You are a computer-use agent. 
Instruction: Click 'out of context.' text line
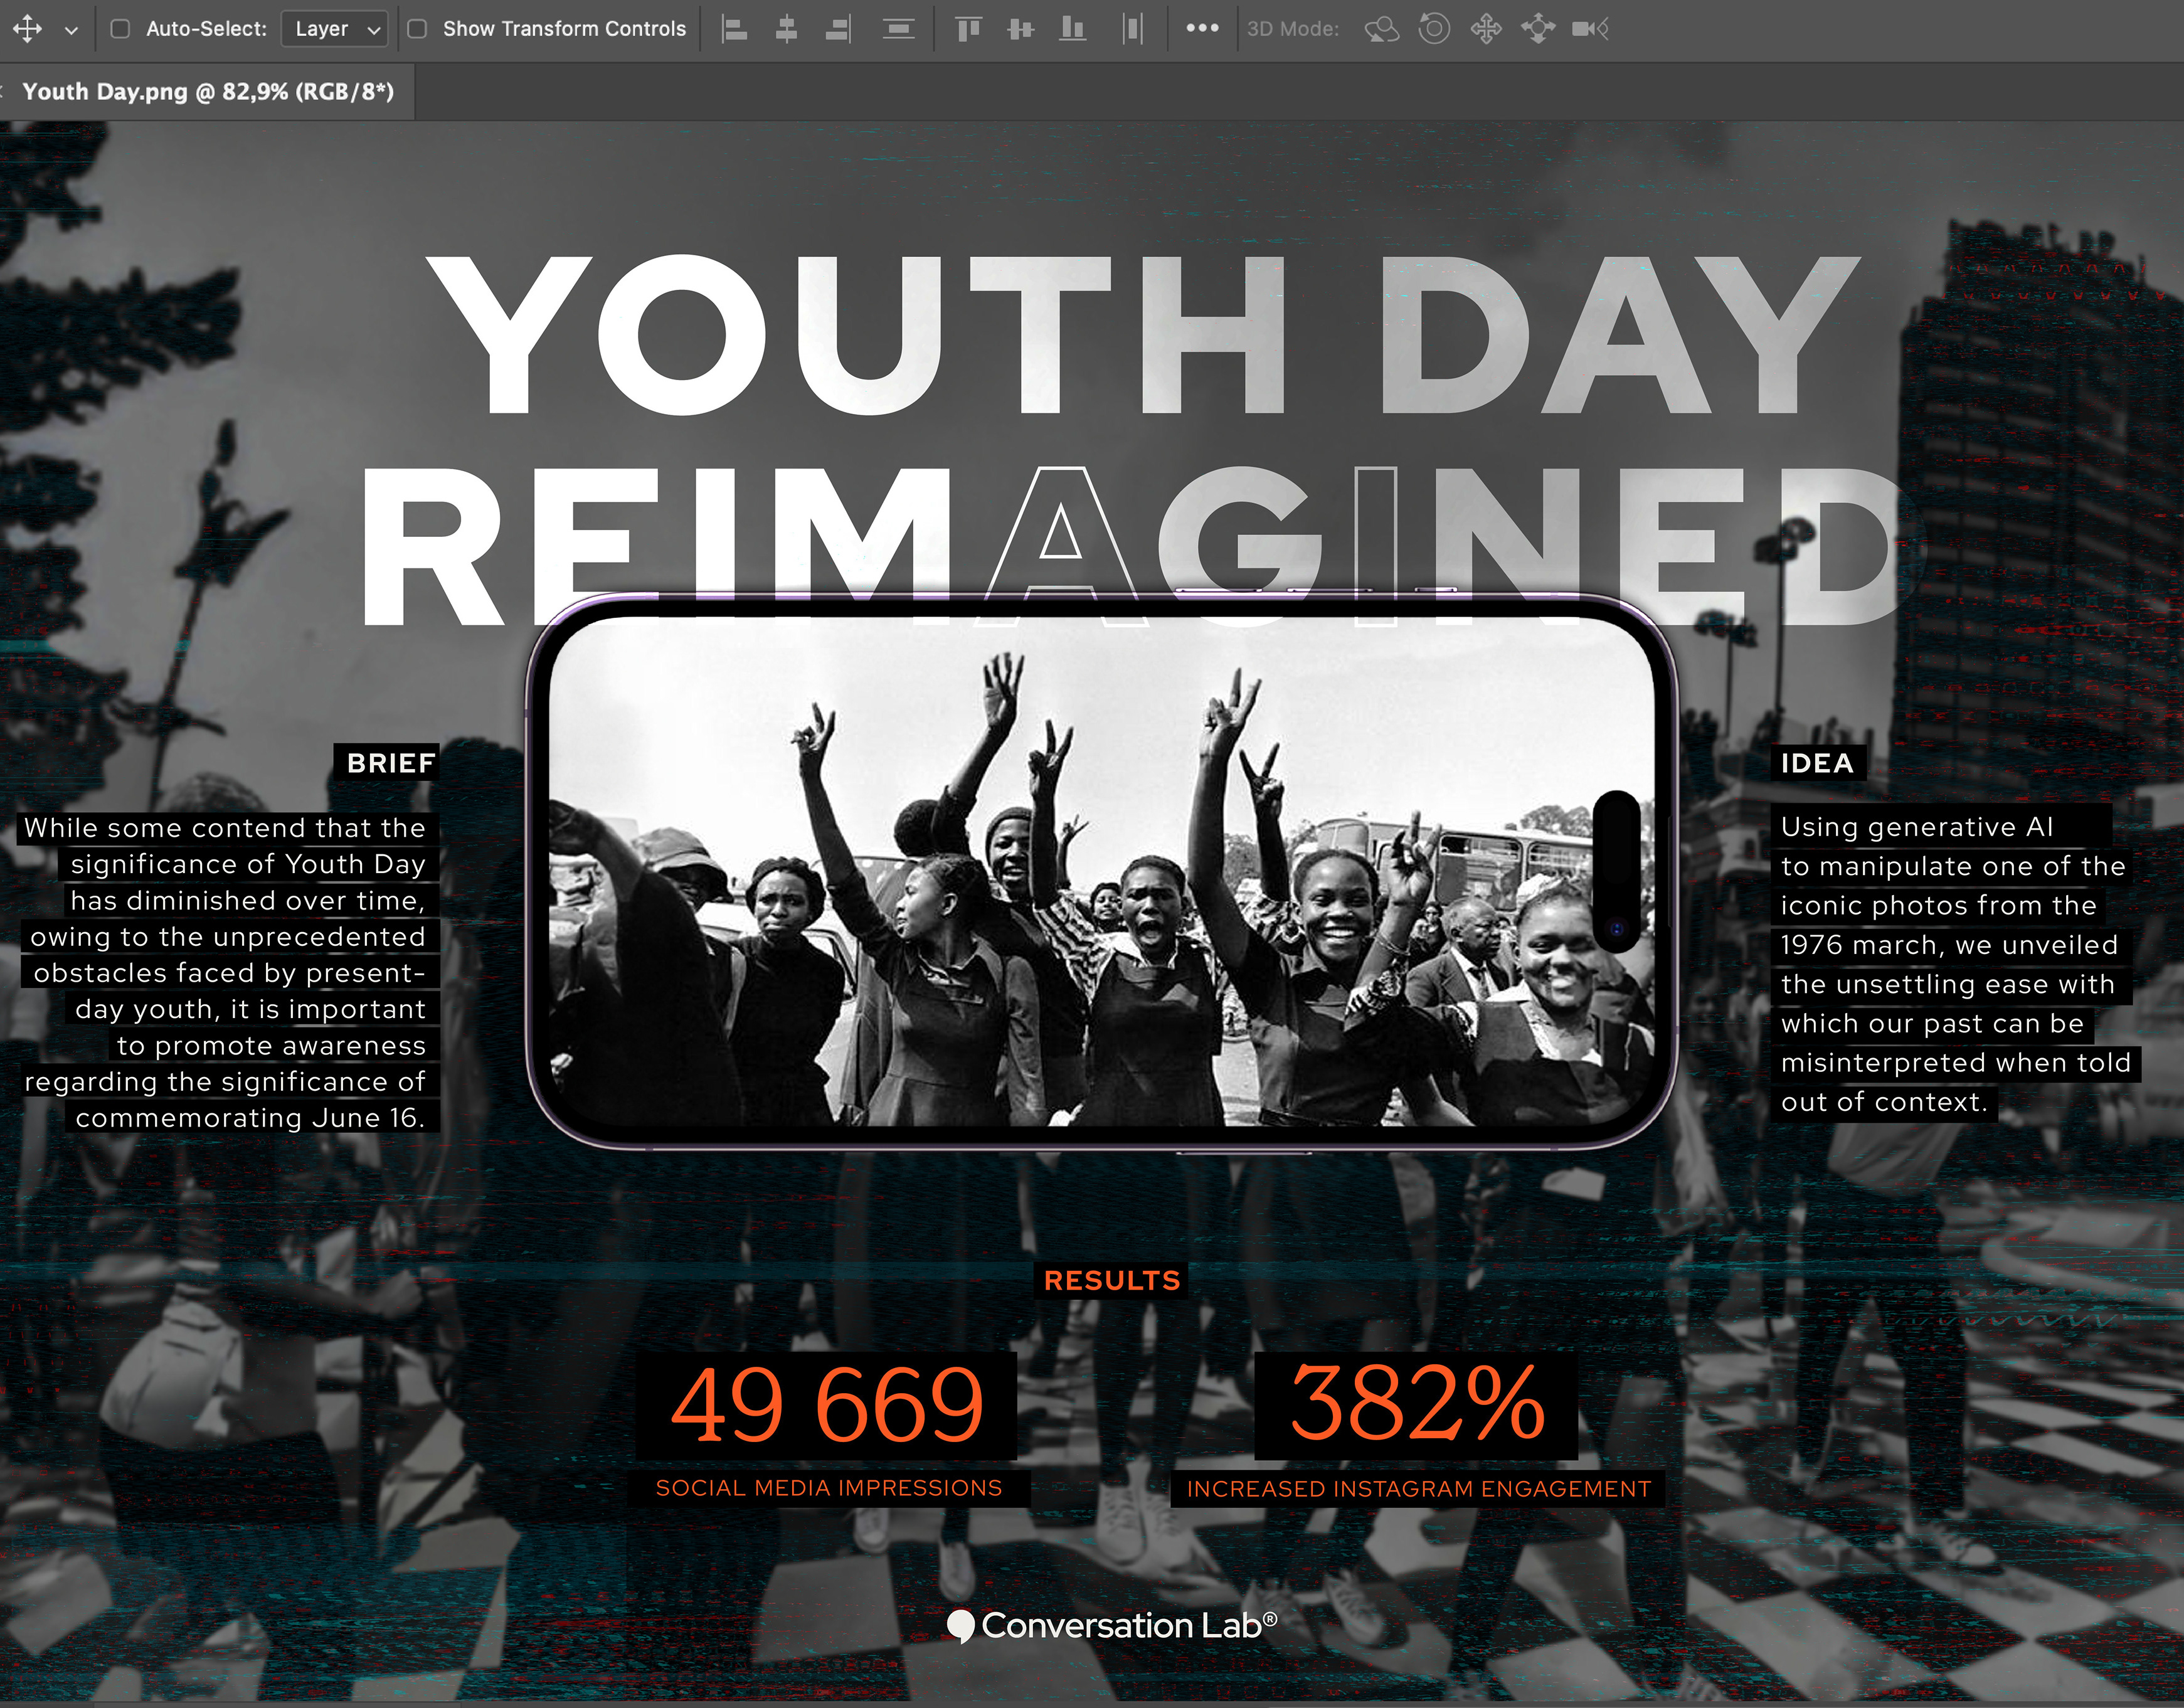[1884, 1102]
